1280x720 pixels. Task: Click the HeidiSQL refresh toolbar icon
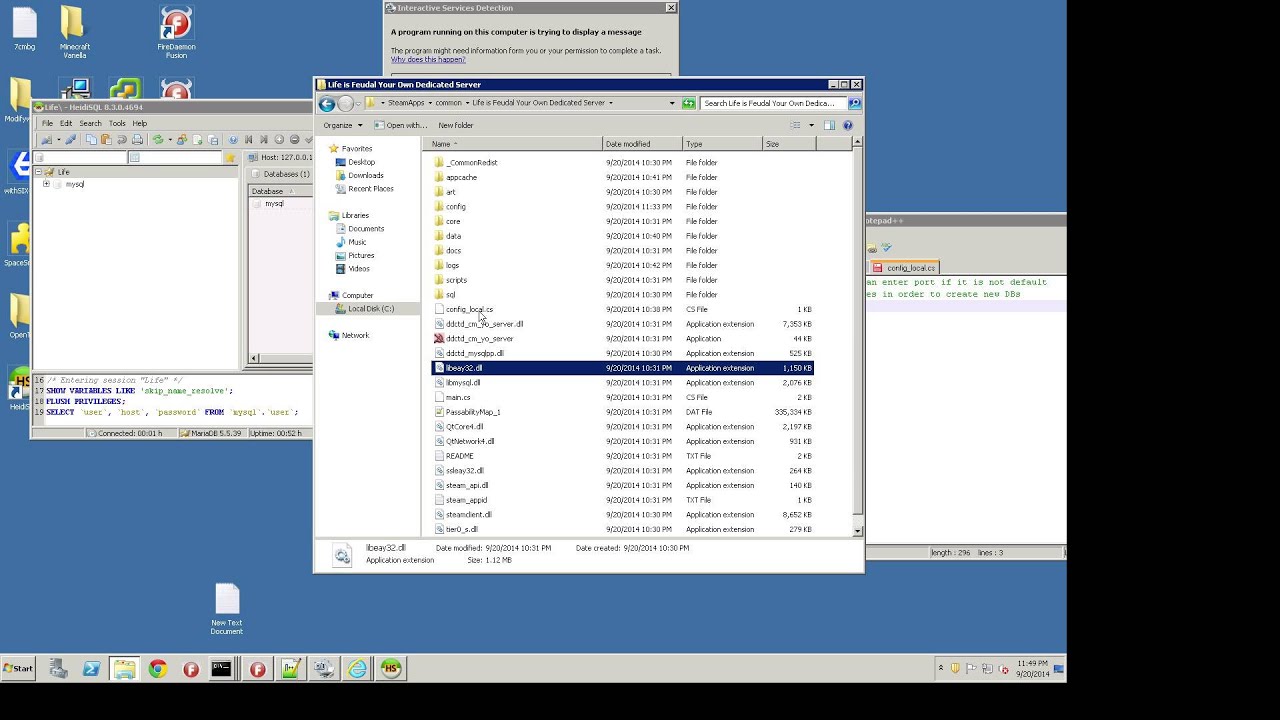click(158, 140)
